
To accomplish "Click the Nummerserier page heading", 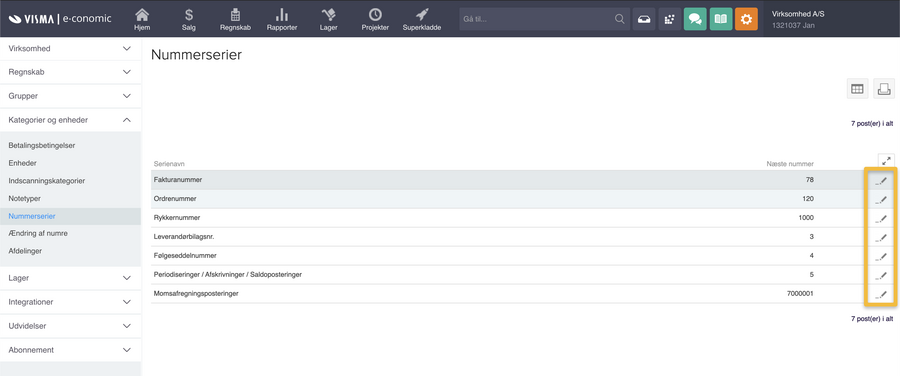I will click(x=196, y=55).
